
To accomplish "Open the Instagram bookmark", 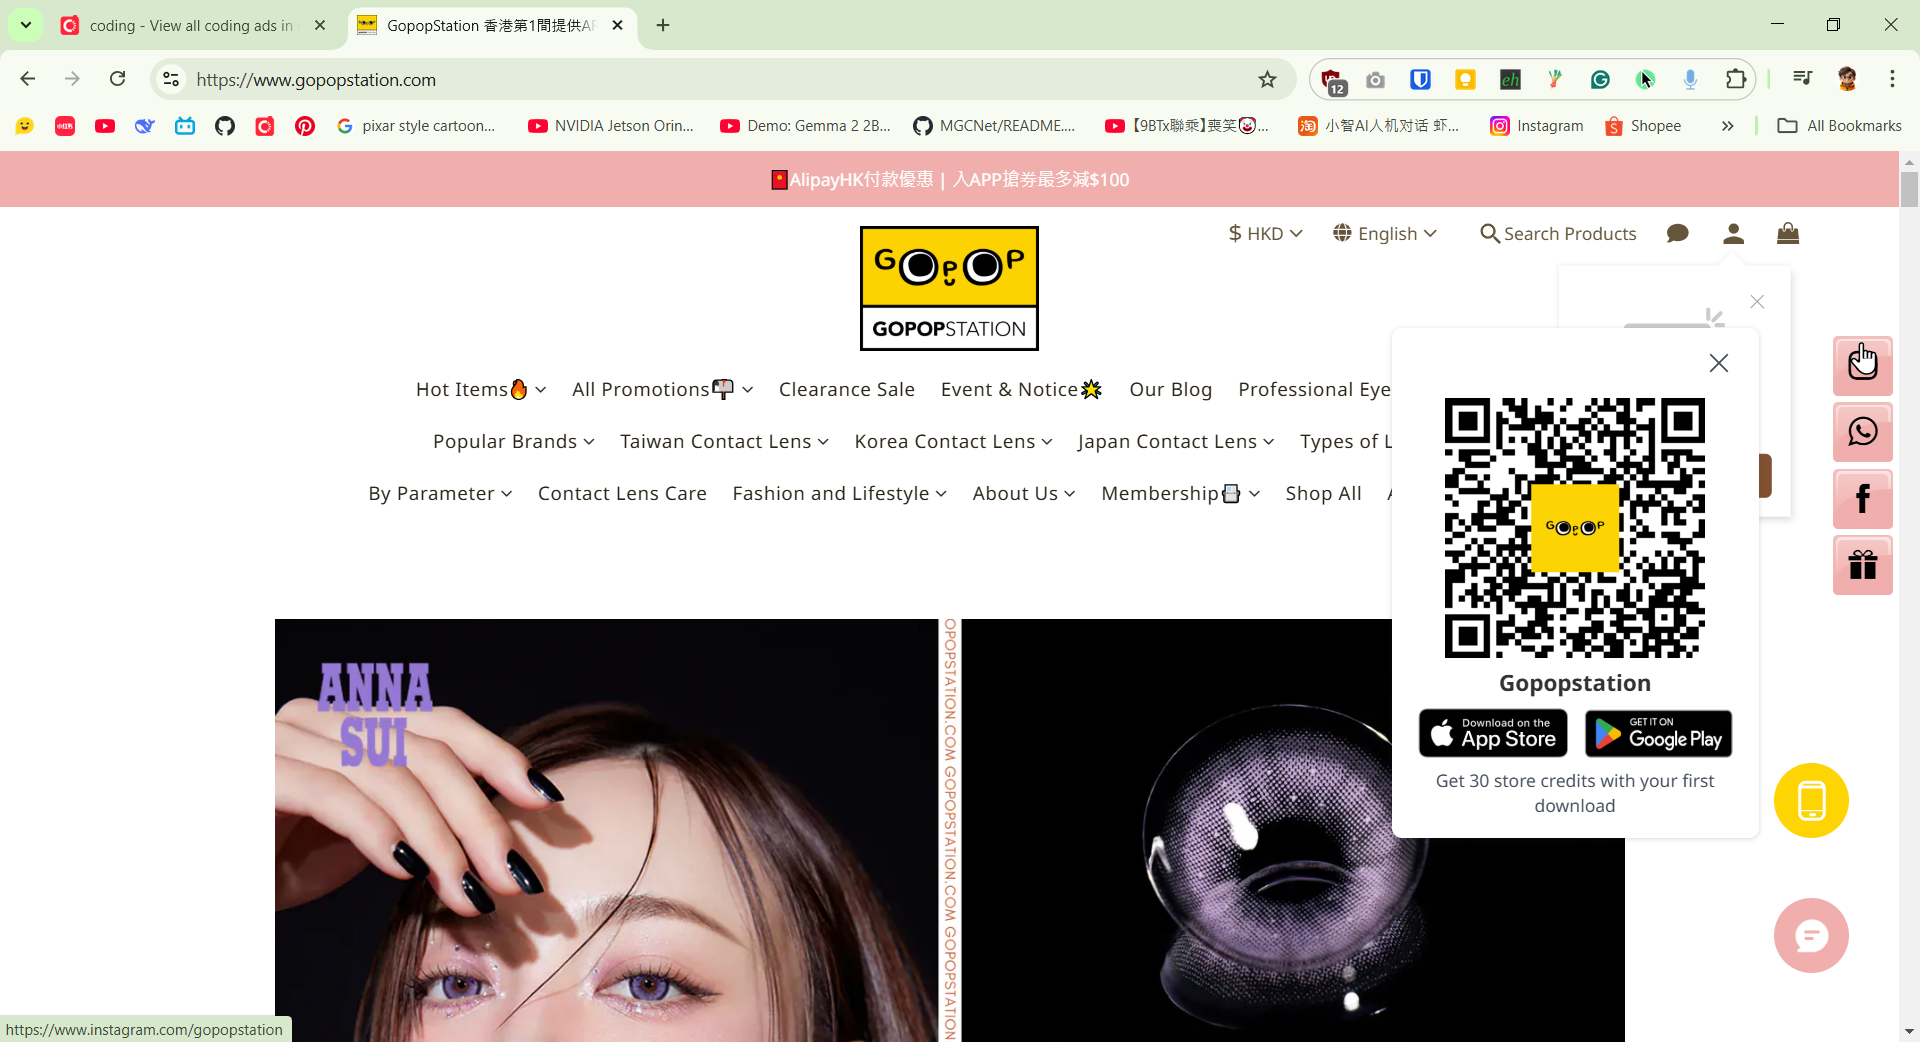I will tap(1537, 126).
